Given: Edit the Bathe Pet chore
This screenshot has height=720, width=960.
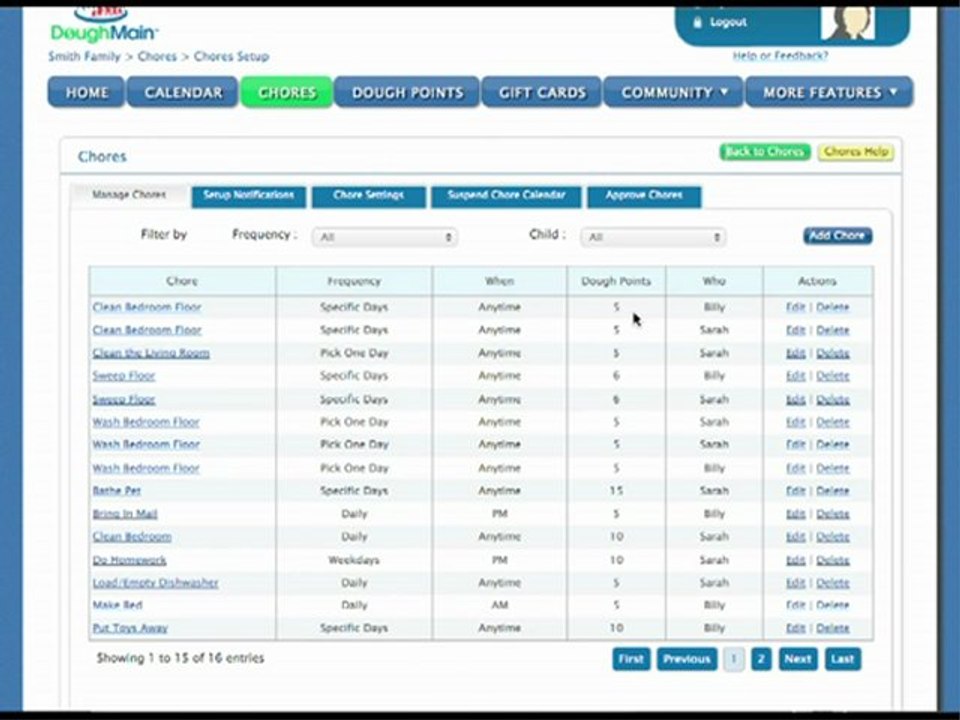Looking at the screenshot, I should (795, 491).
